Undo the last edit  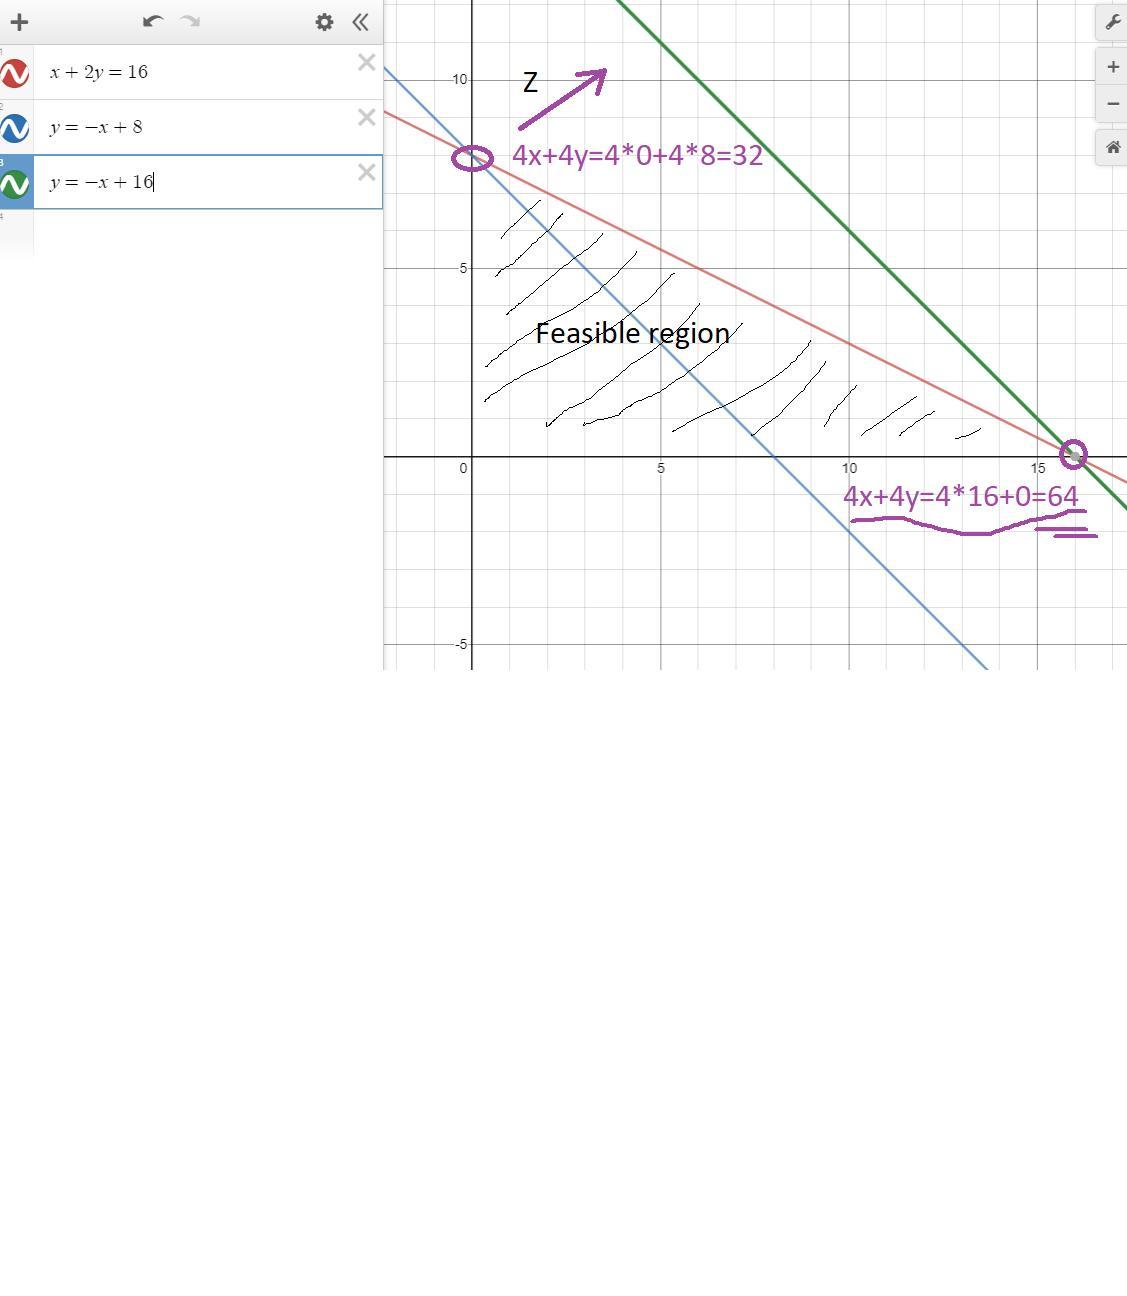[152, 21]
